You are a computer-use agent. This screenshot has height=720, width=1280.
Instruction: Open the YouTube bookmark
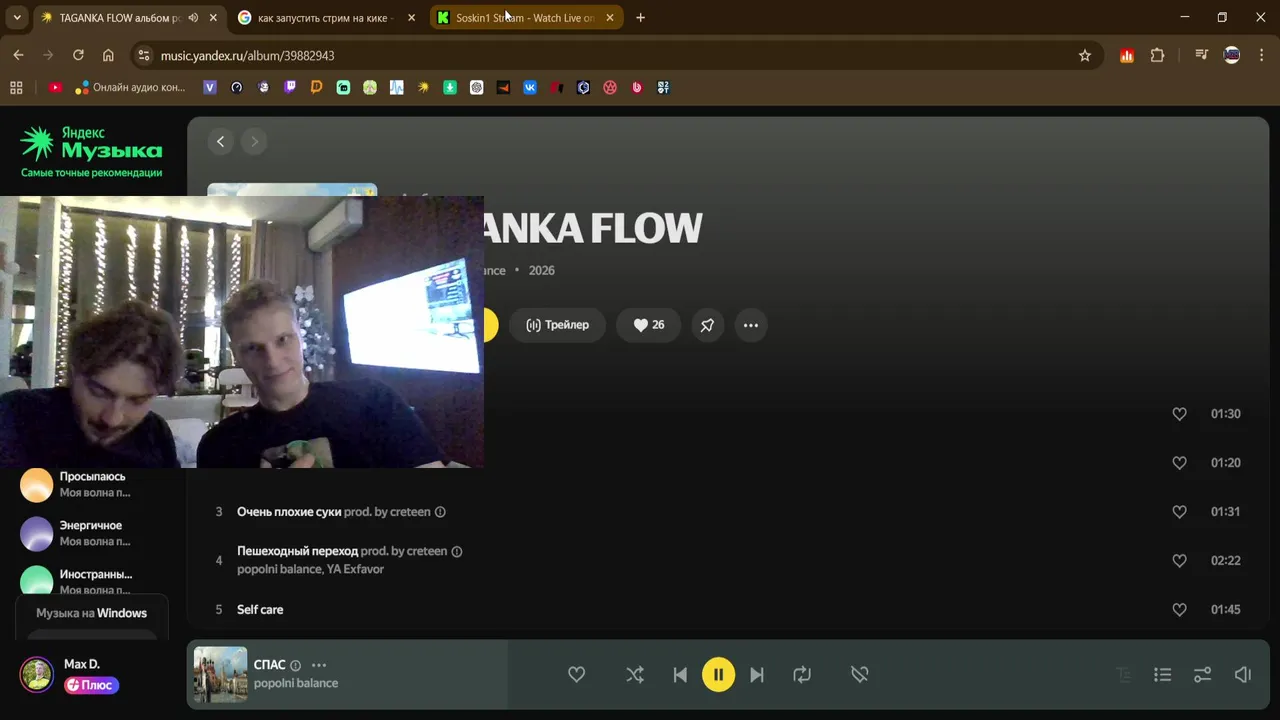pos(55,88)
